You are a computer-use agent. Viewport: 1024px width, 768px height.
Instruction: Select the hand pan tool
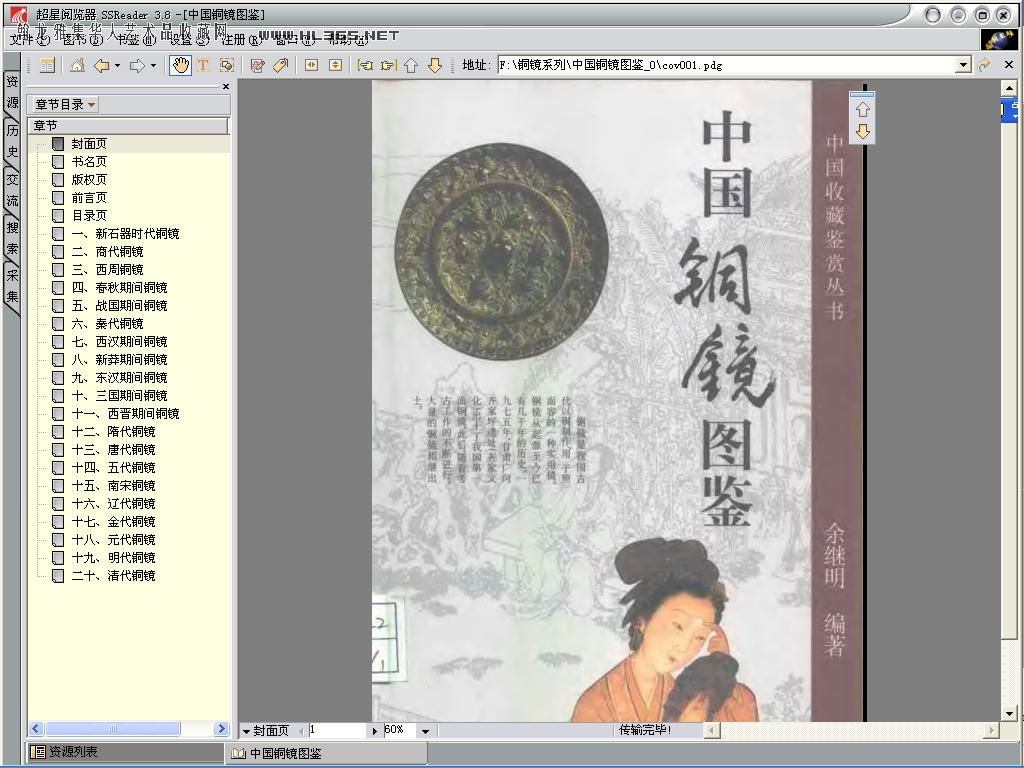pyautogui.click(x=181, y=65)
